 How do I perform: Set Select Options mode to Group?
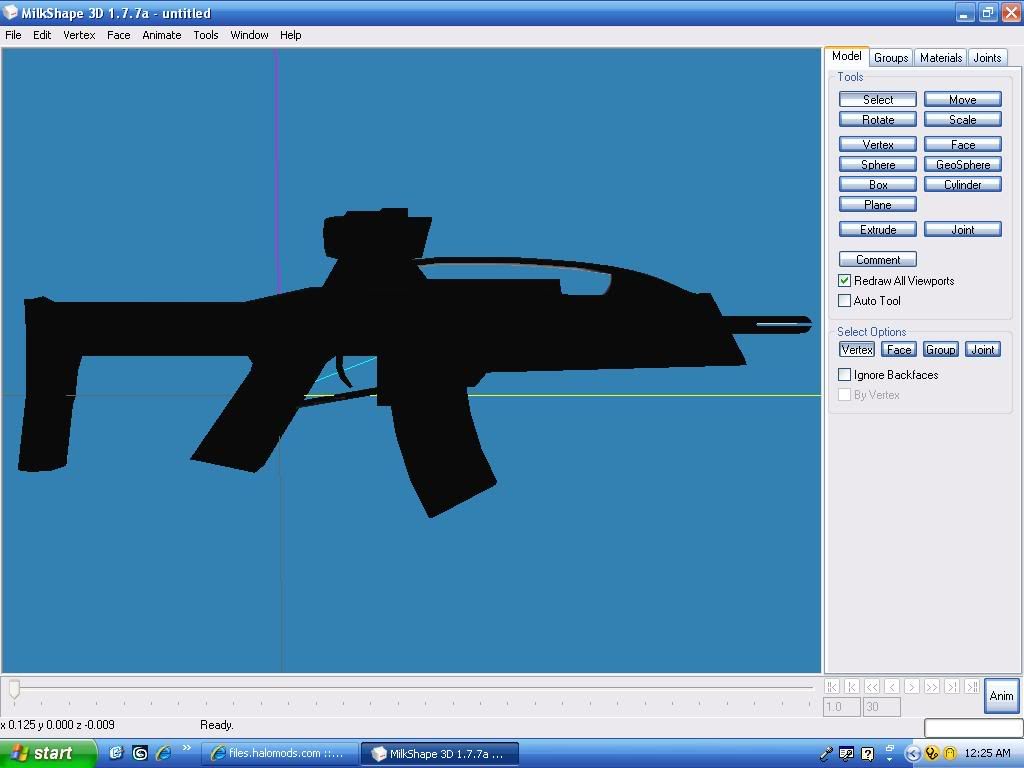point(940,349)
